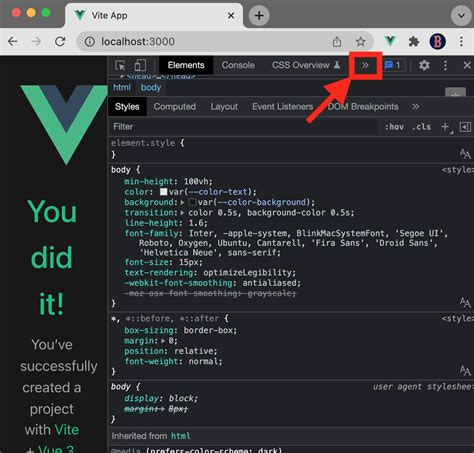Click the color-text color swatch
The height and width of the screenshot is (453, 474).
point(163,192)
